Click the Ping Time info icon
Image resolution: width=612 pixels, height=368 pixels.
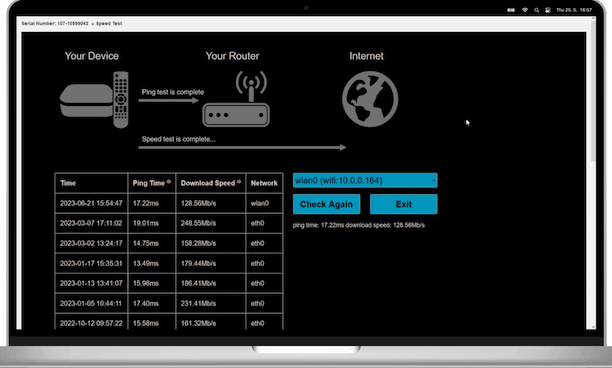(169, 181)
